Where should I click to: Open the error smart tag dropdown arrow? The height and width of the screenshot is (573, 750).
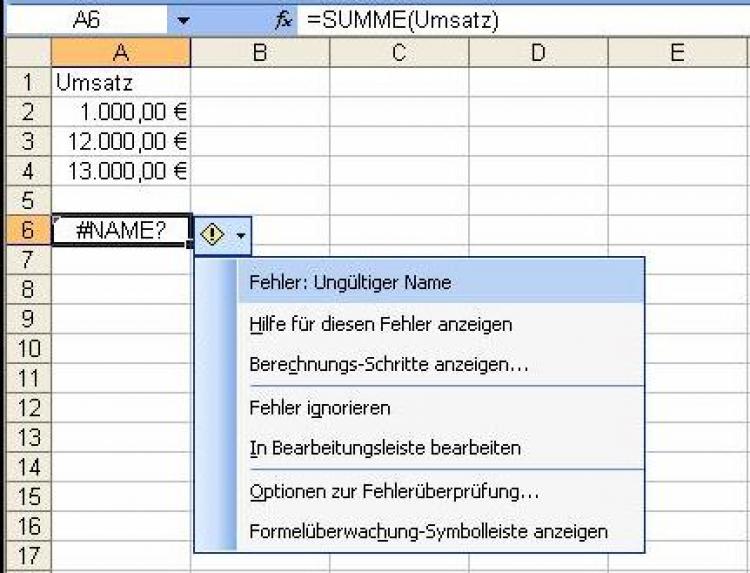point(241,236)
